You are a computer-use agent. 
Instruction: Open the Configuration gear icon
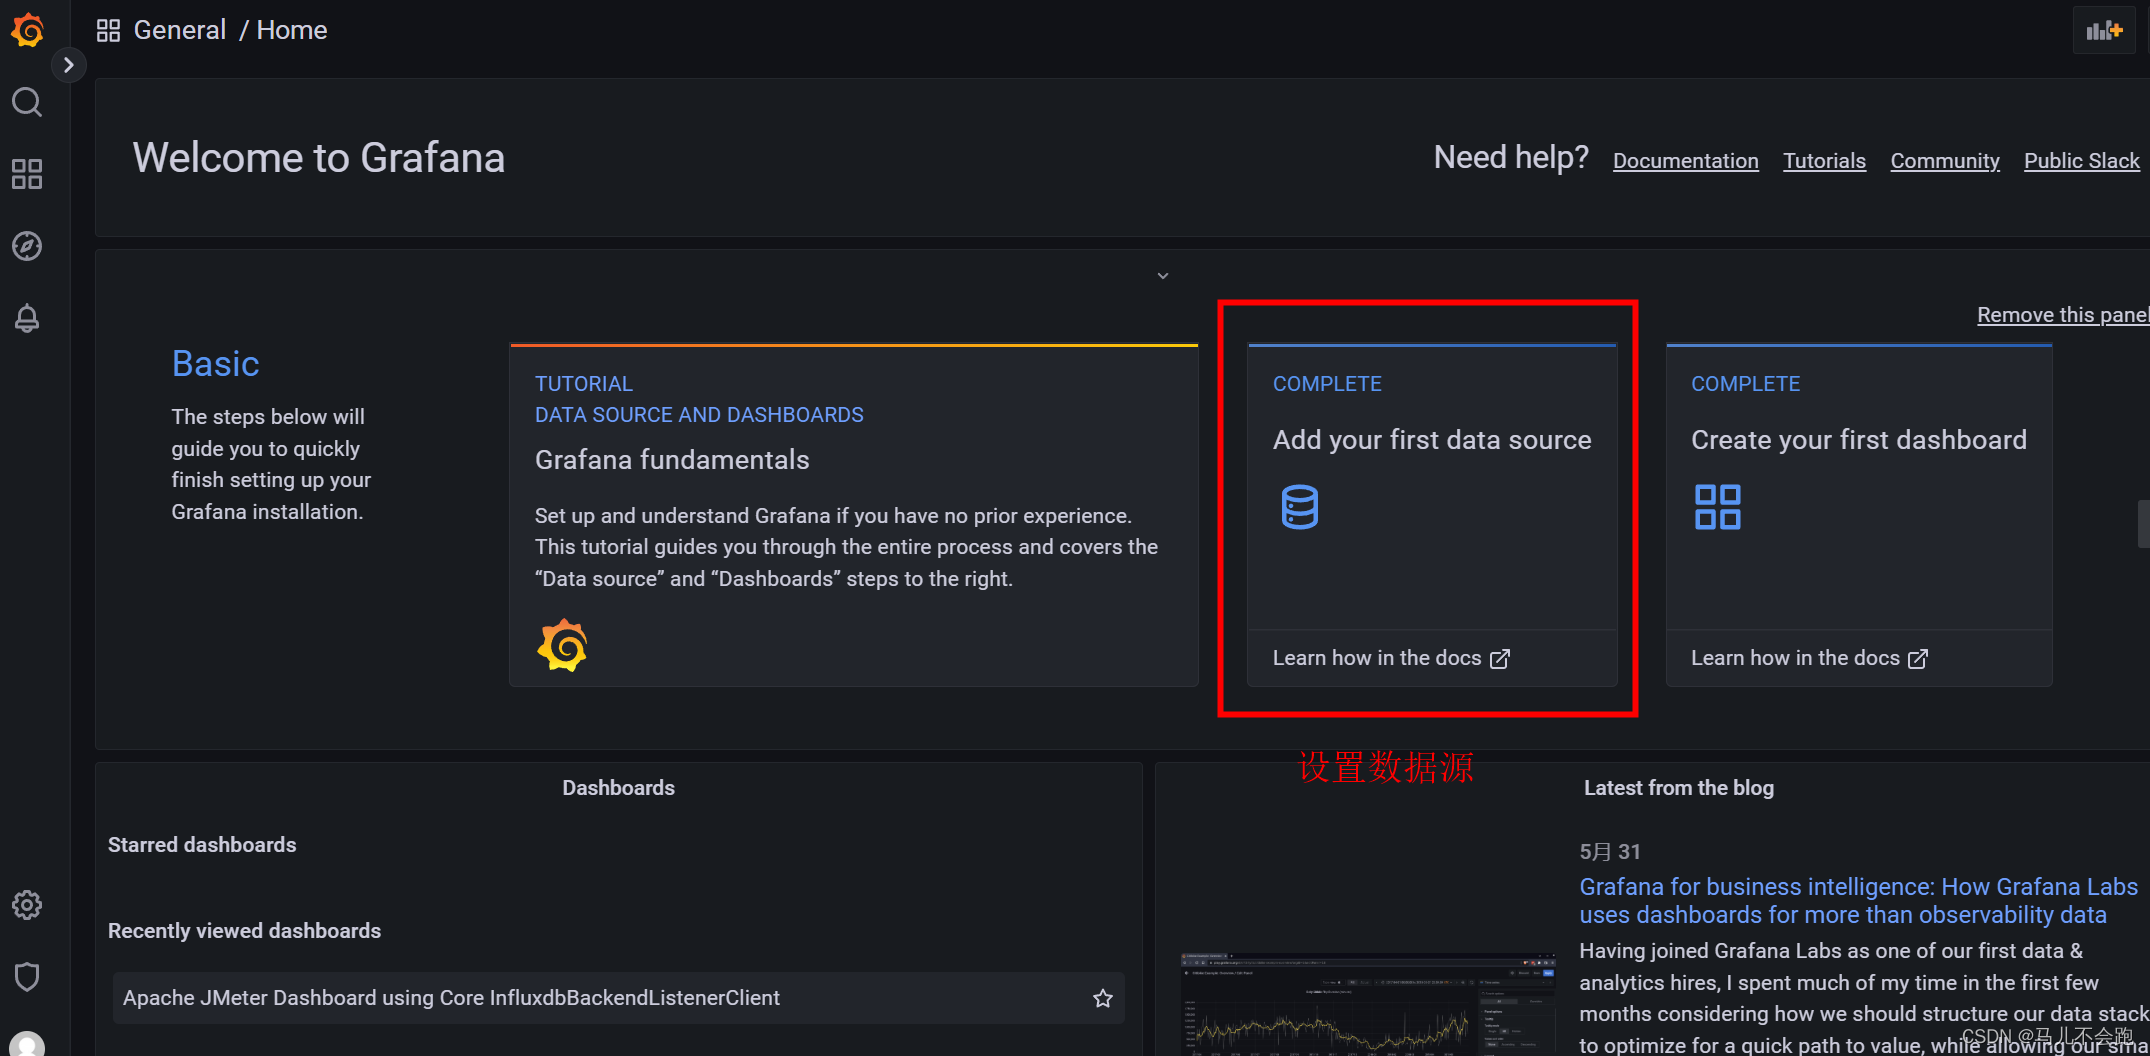(x=27, y=905)
